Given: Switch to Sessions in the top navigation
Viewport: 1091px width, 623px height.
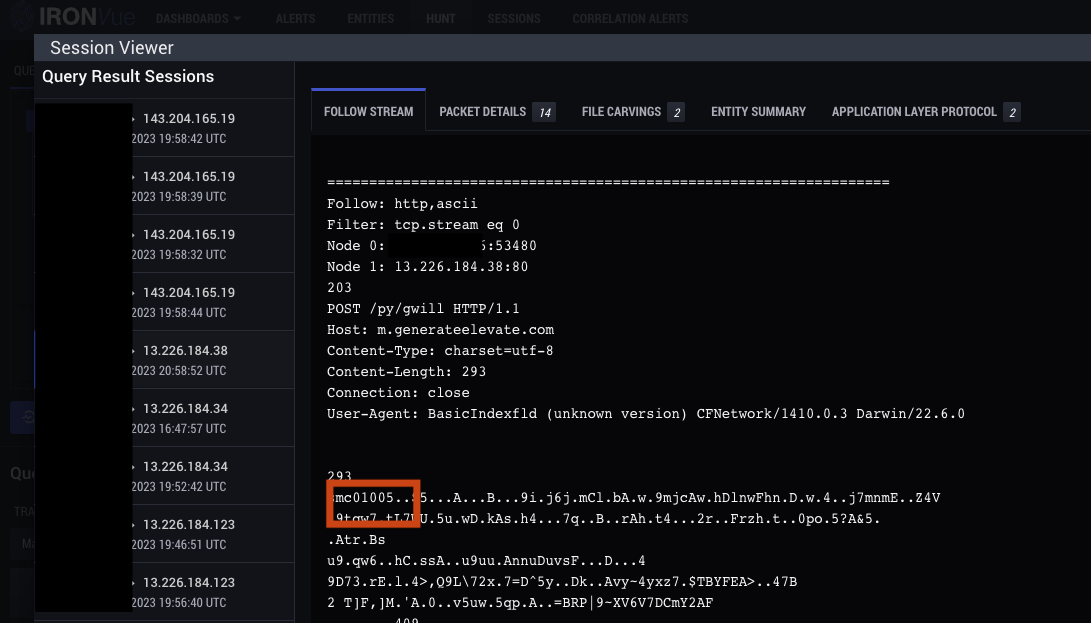Looking at the screenshot, I should pos(513,19).
